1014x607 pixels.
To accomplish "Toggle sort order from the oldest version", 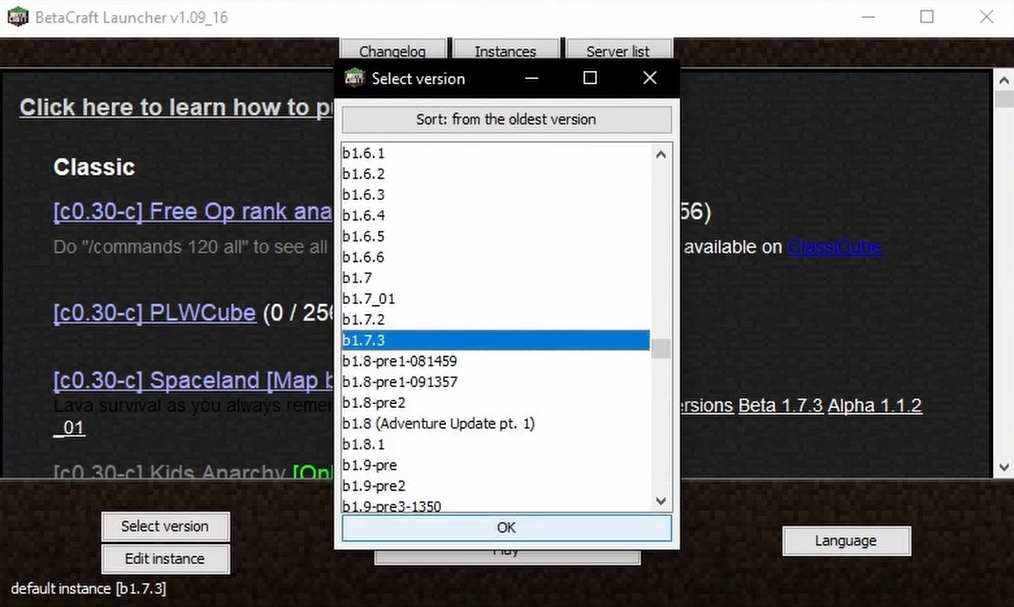I will (x=506, y=119).
